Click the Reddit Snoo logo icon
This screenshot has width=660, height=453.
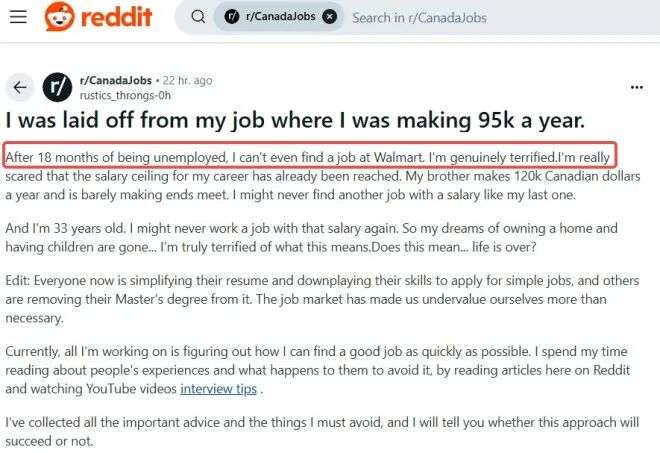[60, 17]
